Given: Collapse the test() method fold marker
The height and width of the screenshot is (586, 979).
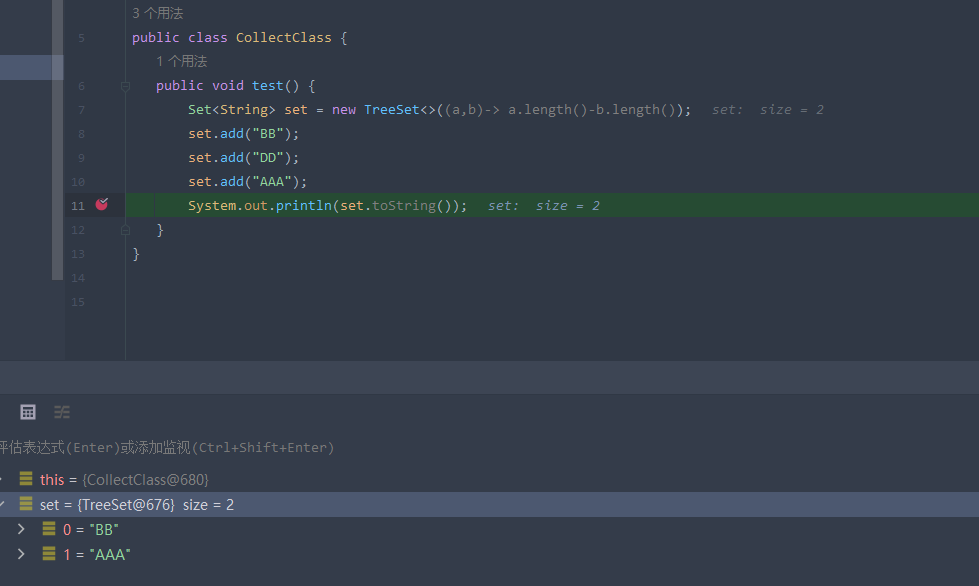Looking at the screenshot, I should (x=125, y=87).
